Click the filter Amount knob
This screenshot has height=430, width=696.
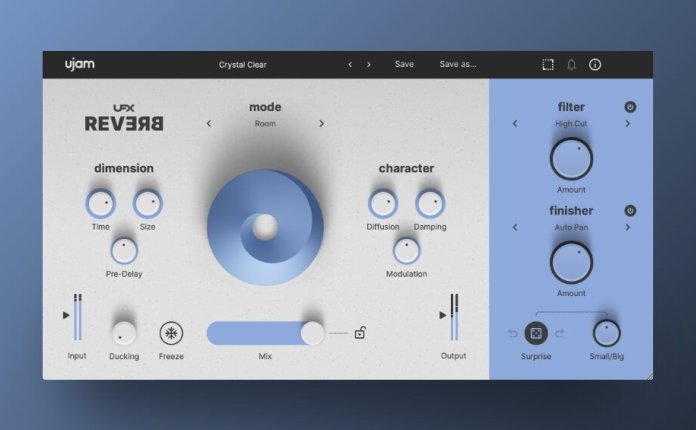[x=571, y=159]
